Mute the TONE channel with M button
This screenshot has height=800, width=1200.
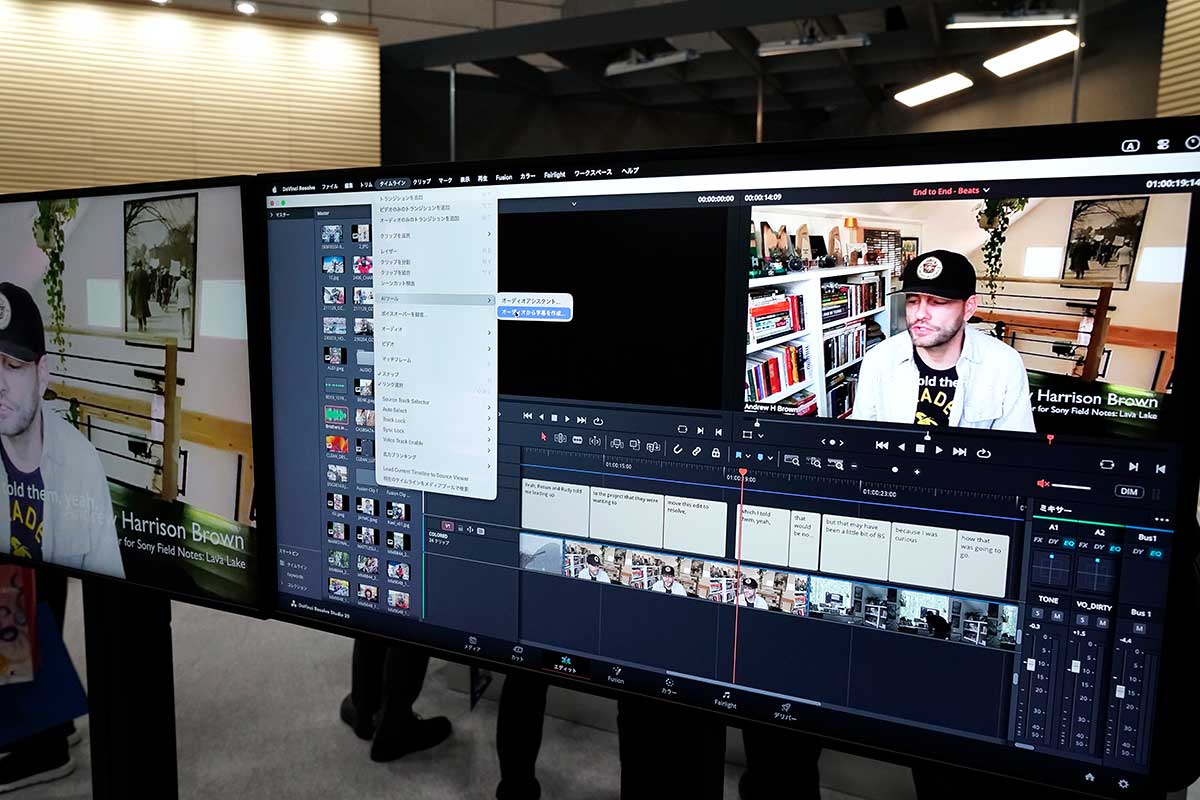pyautogui.click(x=1056, y=614)
